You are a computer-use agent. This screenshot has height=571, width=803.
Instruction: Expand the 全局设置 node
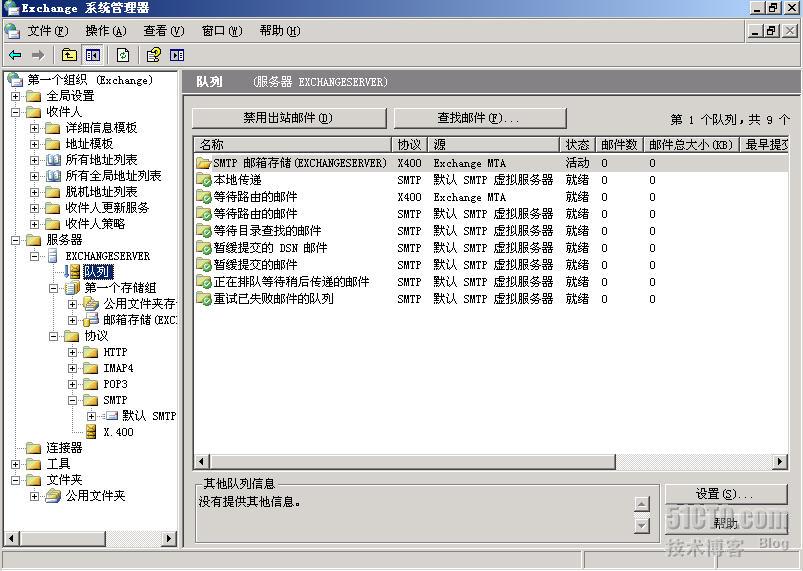[x=15, y=96]
